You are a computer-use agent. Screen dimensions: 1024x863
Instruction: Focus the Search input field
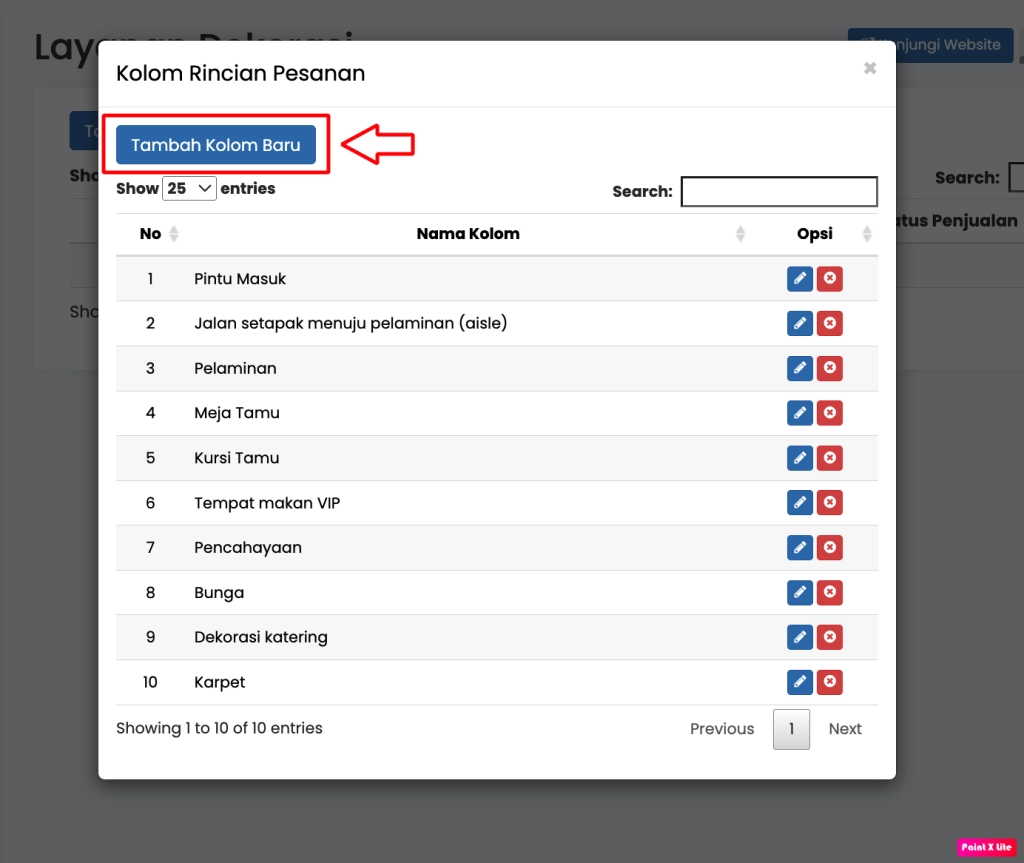click(x=779, y=191)
